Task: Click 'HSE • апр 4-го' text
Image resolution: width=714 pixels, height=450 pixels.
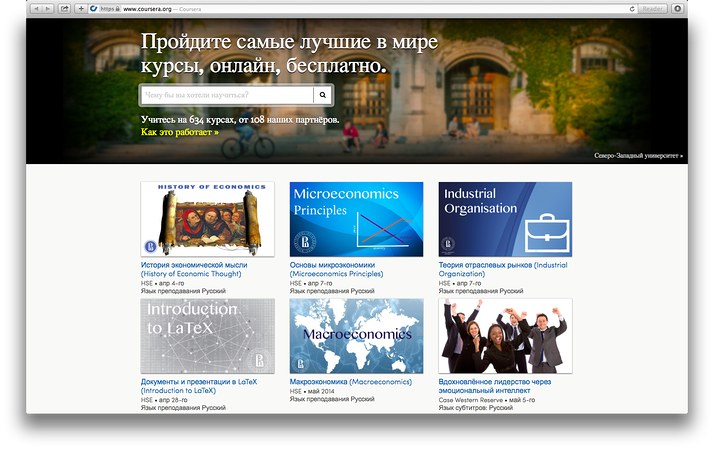Action: tap(163, 283)
